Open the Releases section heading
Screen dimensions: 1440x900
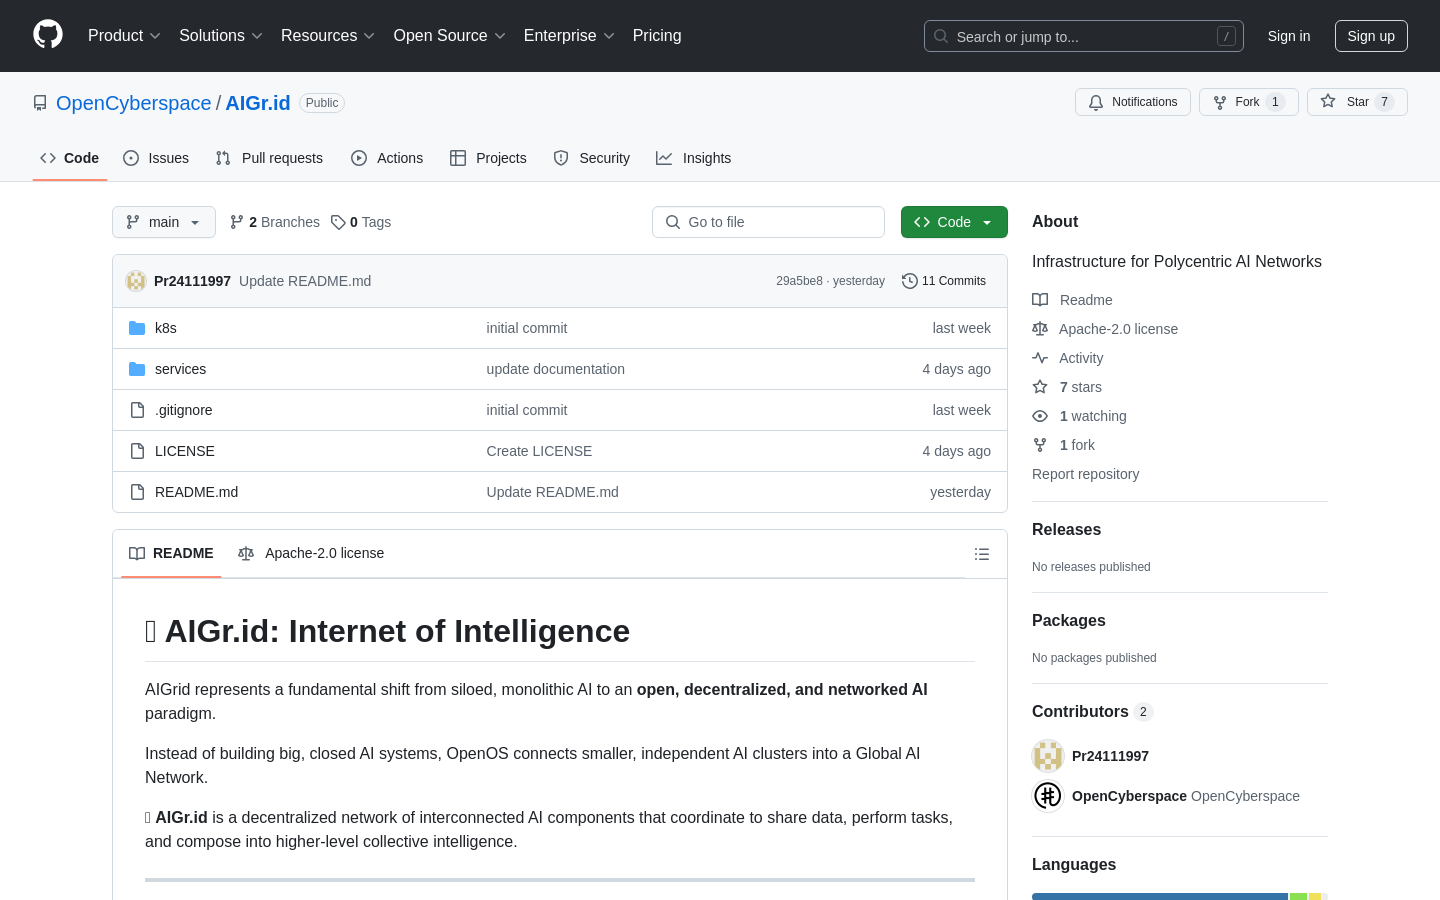1066,530
